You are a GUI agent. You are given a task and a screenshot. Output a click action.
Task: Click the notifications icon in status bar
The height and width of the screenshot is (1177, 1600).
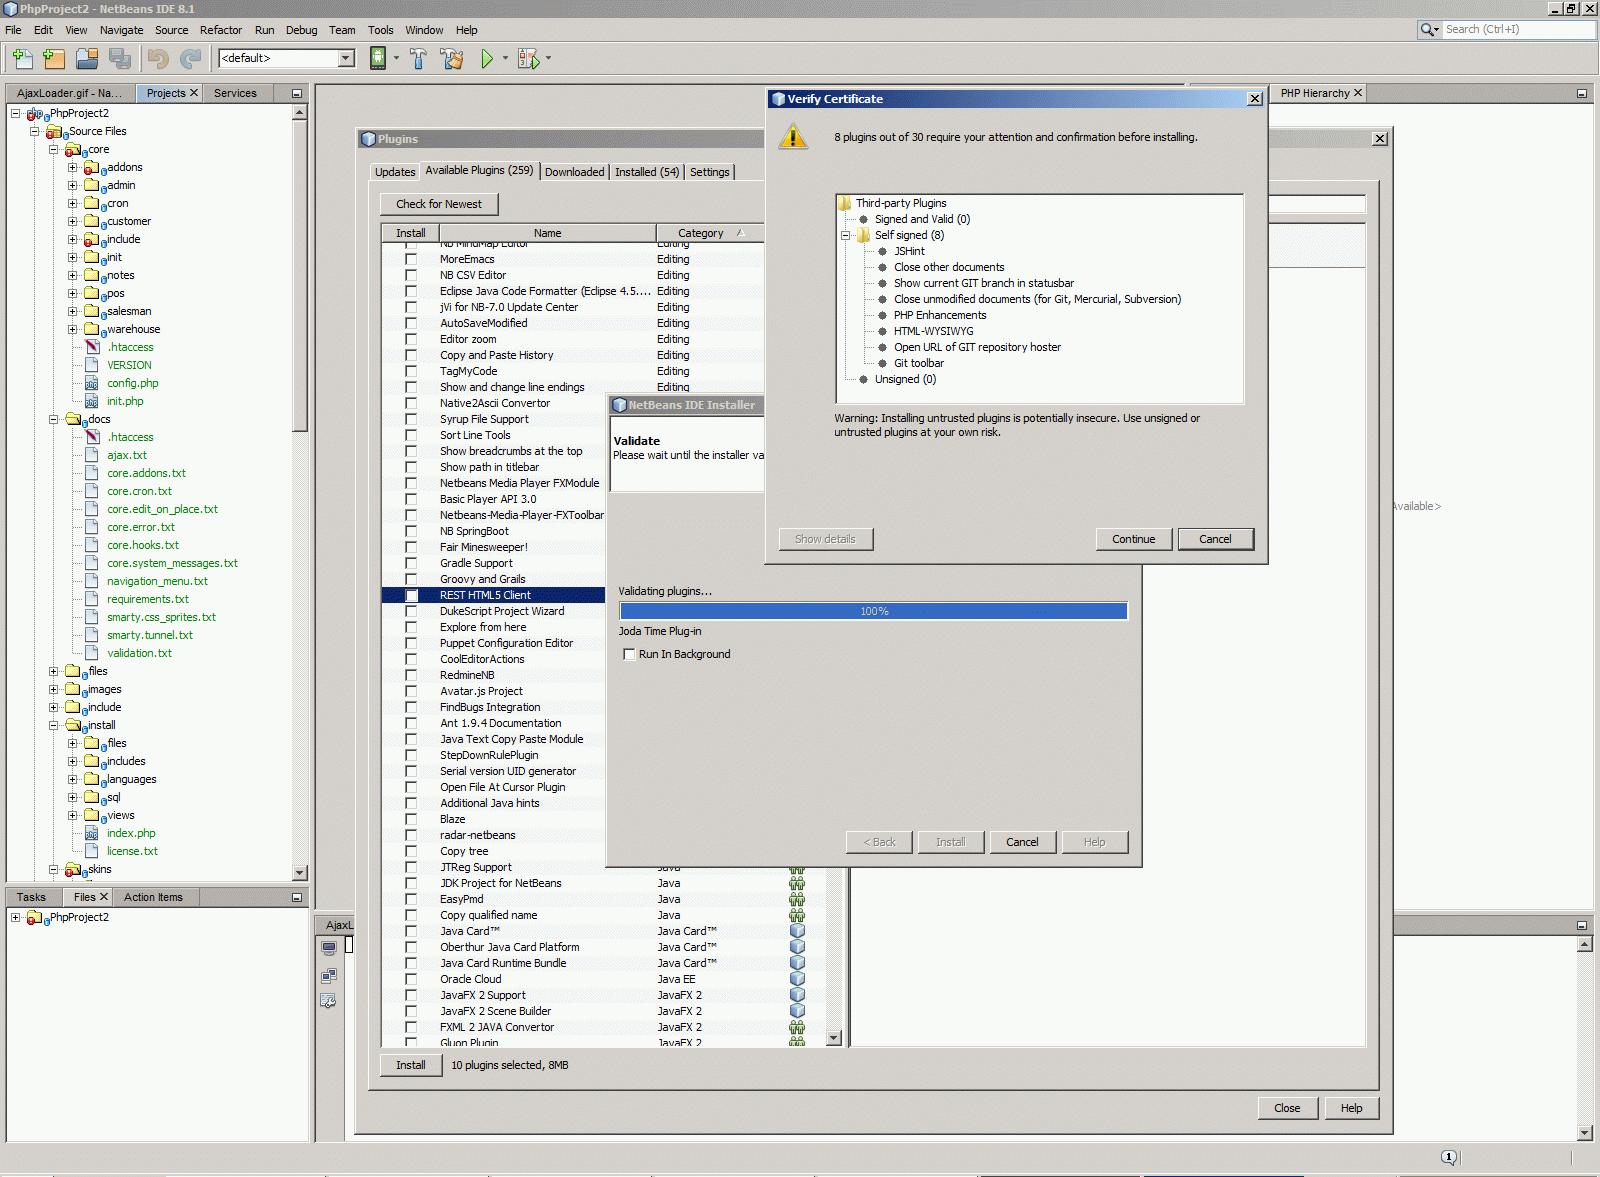point(1449,1157)
